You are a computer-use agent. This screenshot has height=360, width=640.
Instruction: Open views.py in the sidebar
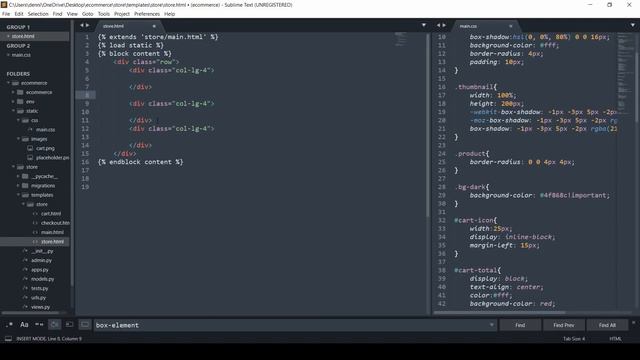(x=40, y=307)
